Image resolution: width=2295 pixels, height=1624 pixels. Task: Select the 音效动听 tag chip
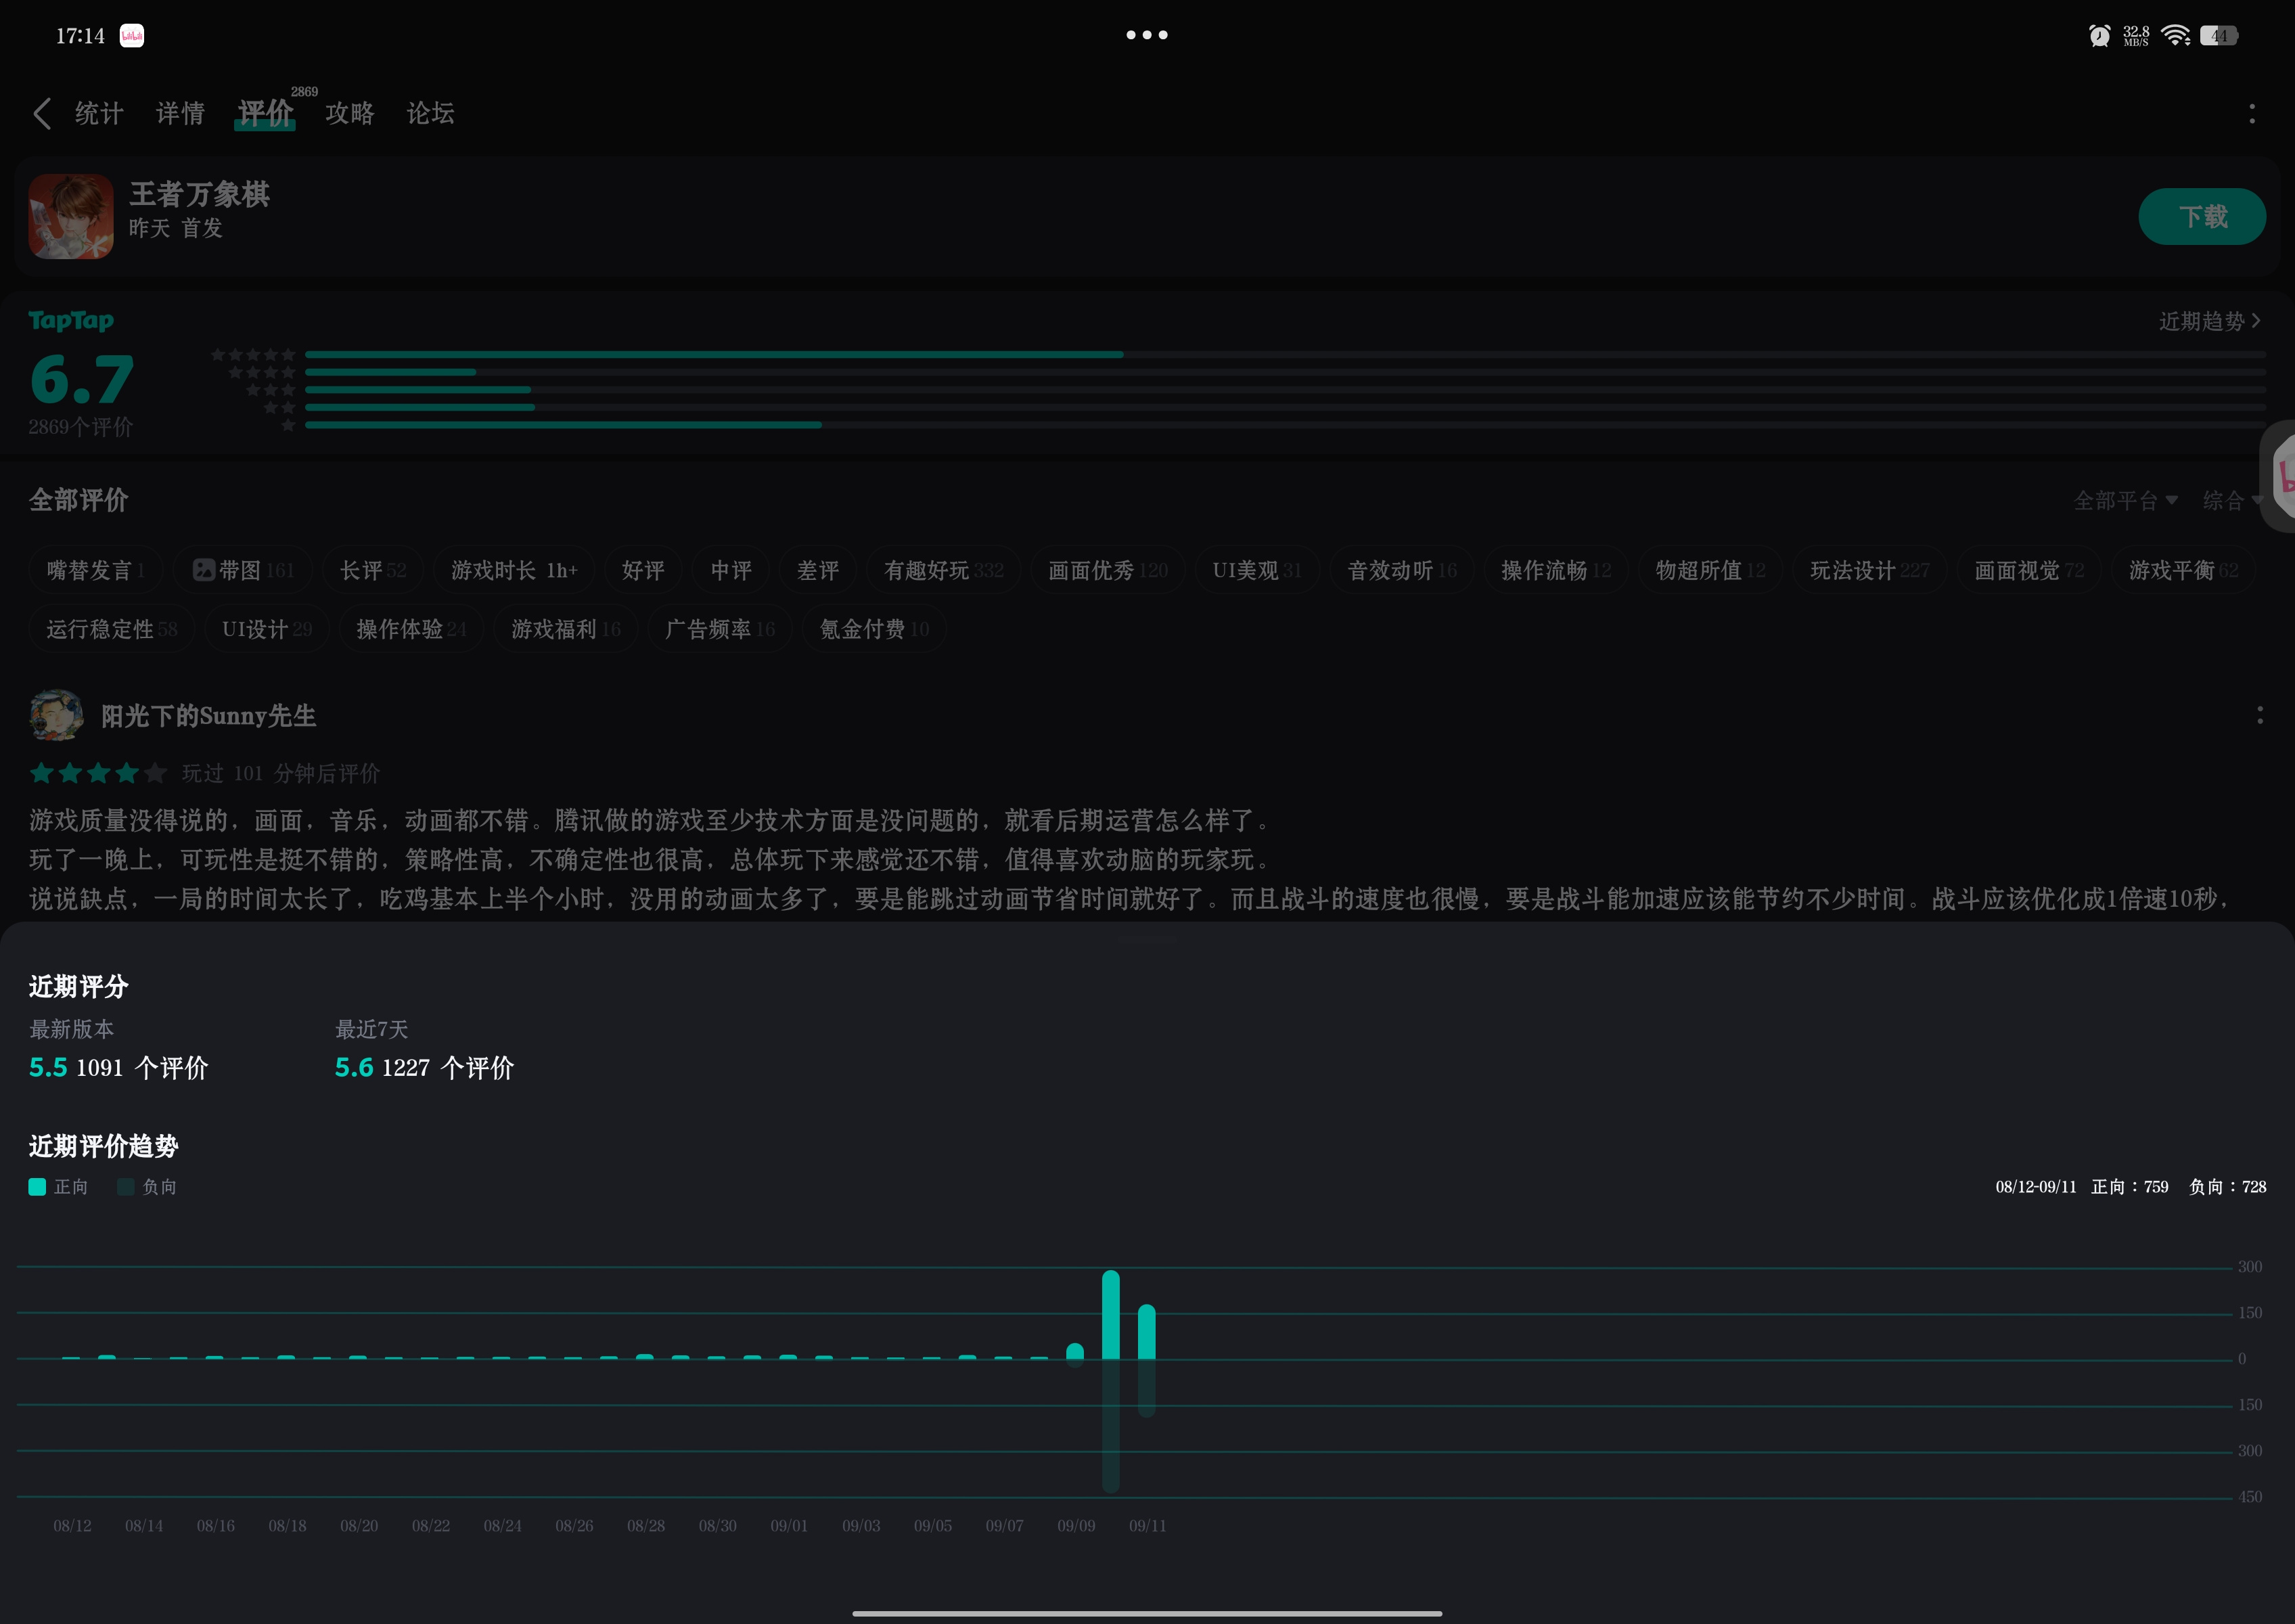1402,570
